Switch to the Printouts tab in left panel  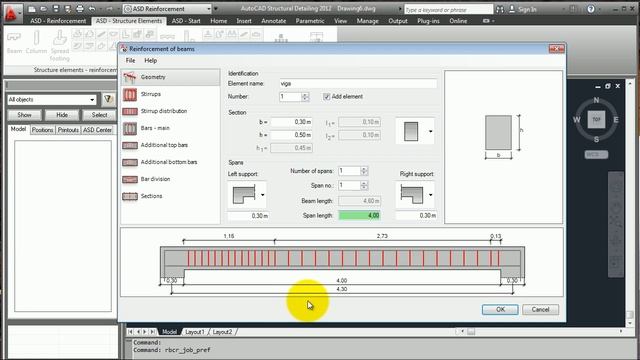pos(68,130)
